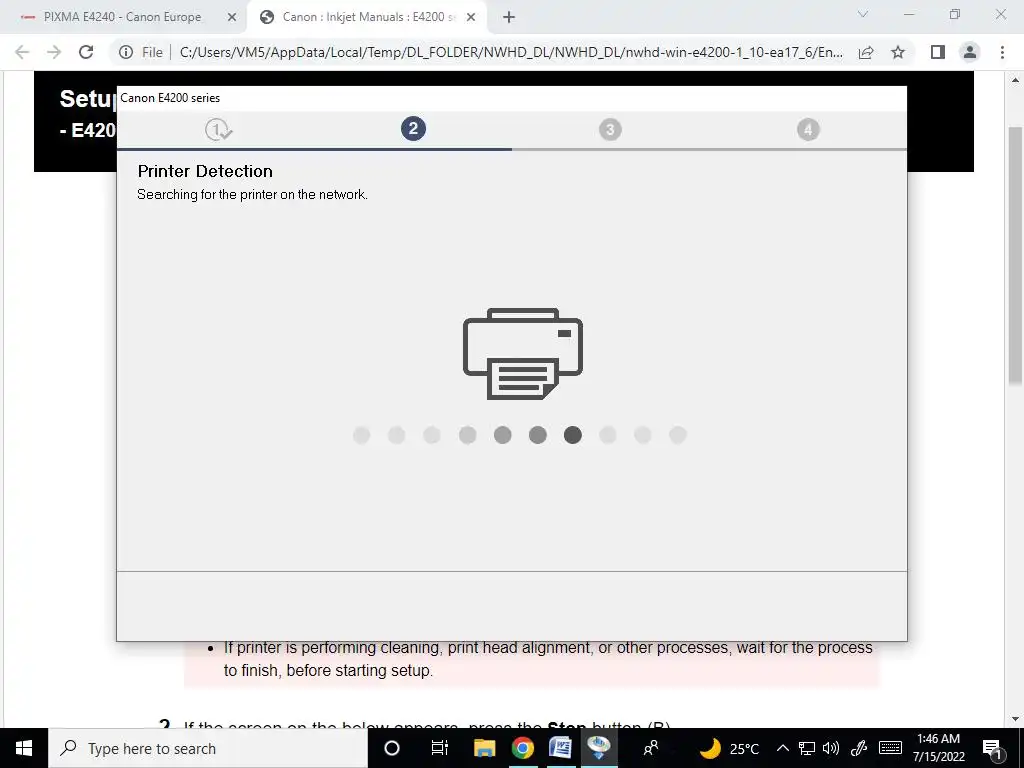Click the Printer Detection heading
Image resolution: width=1024 pixels, height=768 pixels.
[x=205, y=171]
